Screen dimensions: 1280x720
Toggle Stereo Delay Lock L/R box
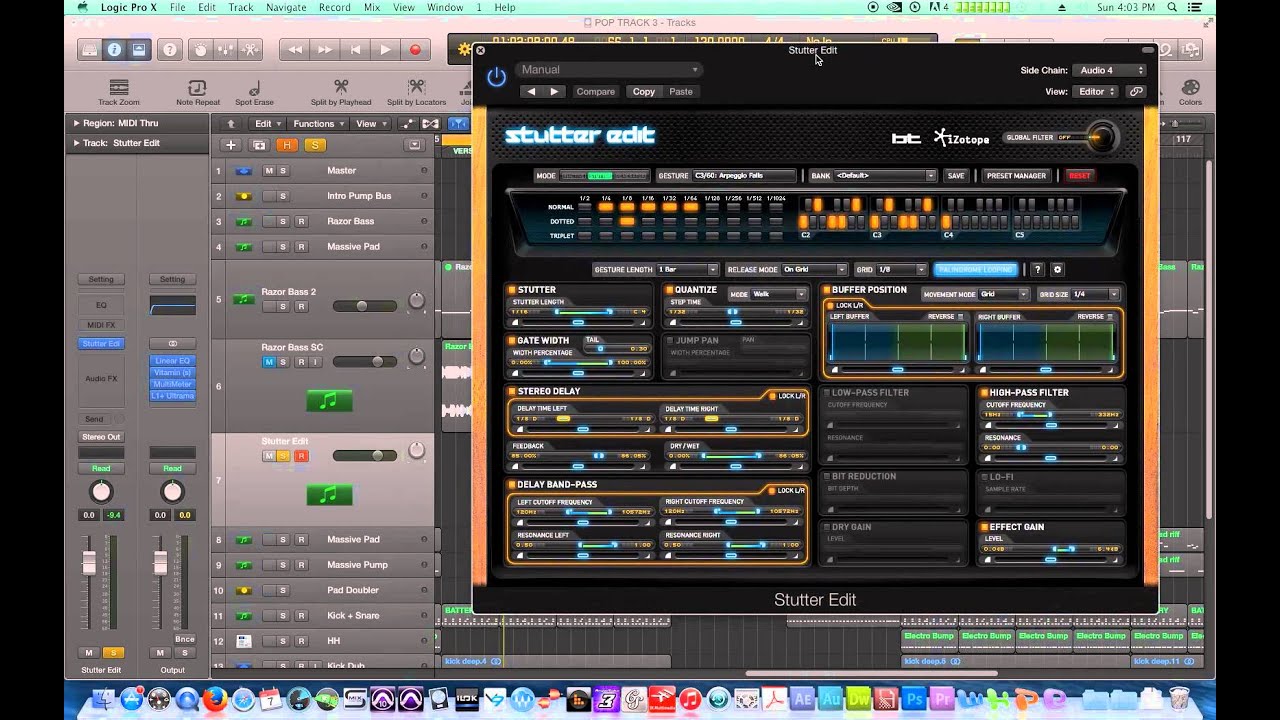coord(772,396)
